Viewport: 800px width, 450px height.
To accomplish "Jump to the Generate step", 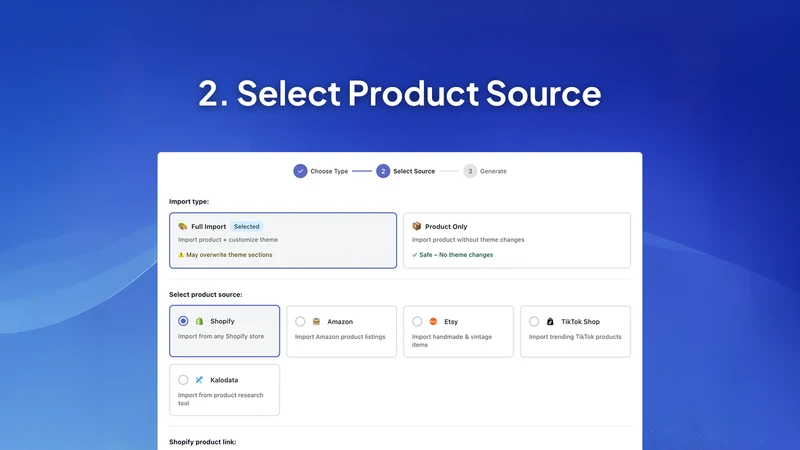I will coord(493,171).
